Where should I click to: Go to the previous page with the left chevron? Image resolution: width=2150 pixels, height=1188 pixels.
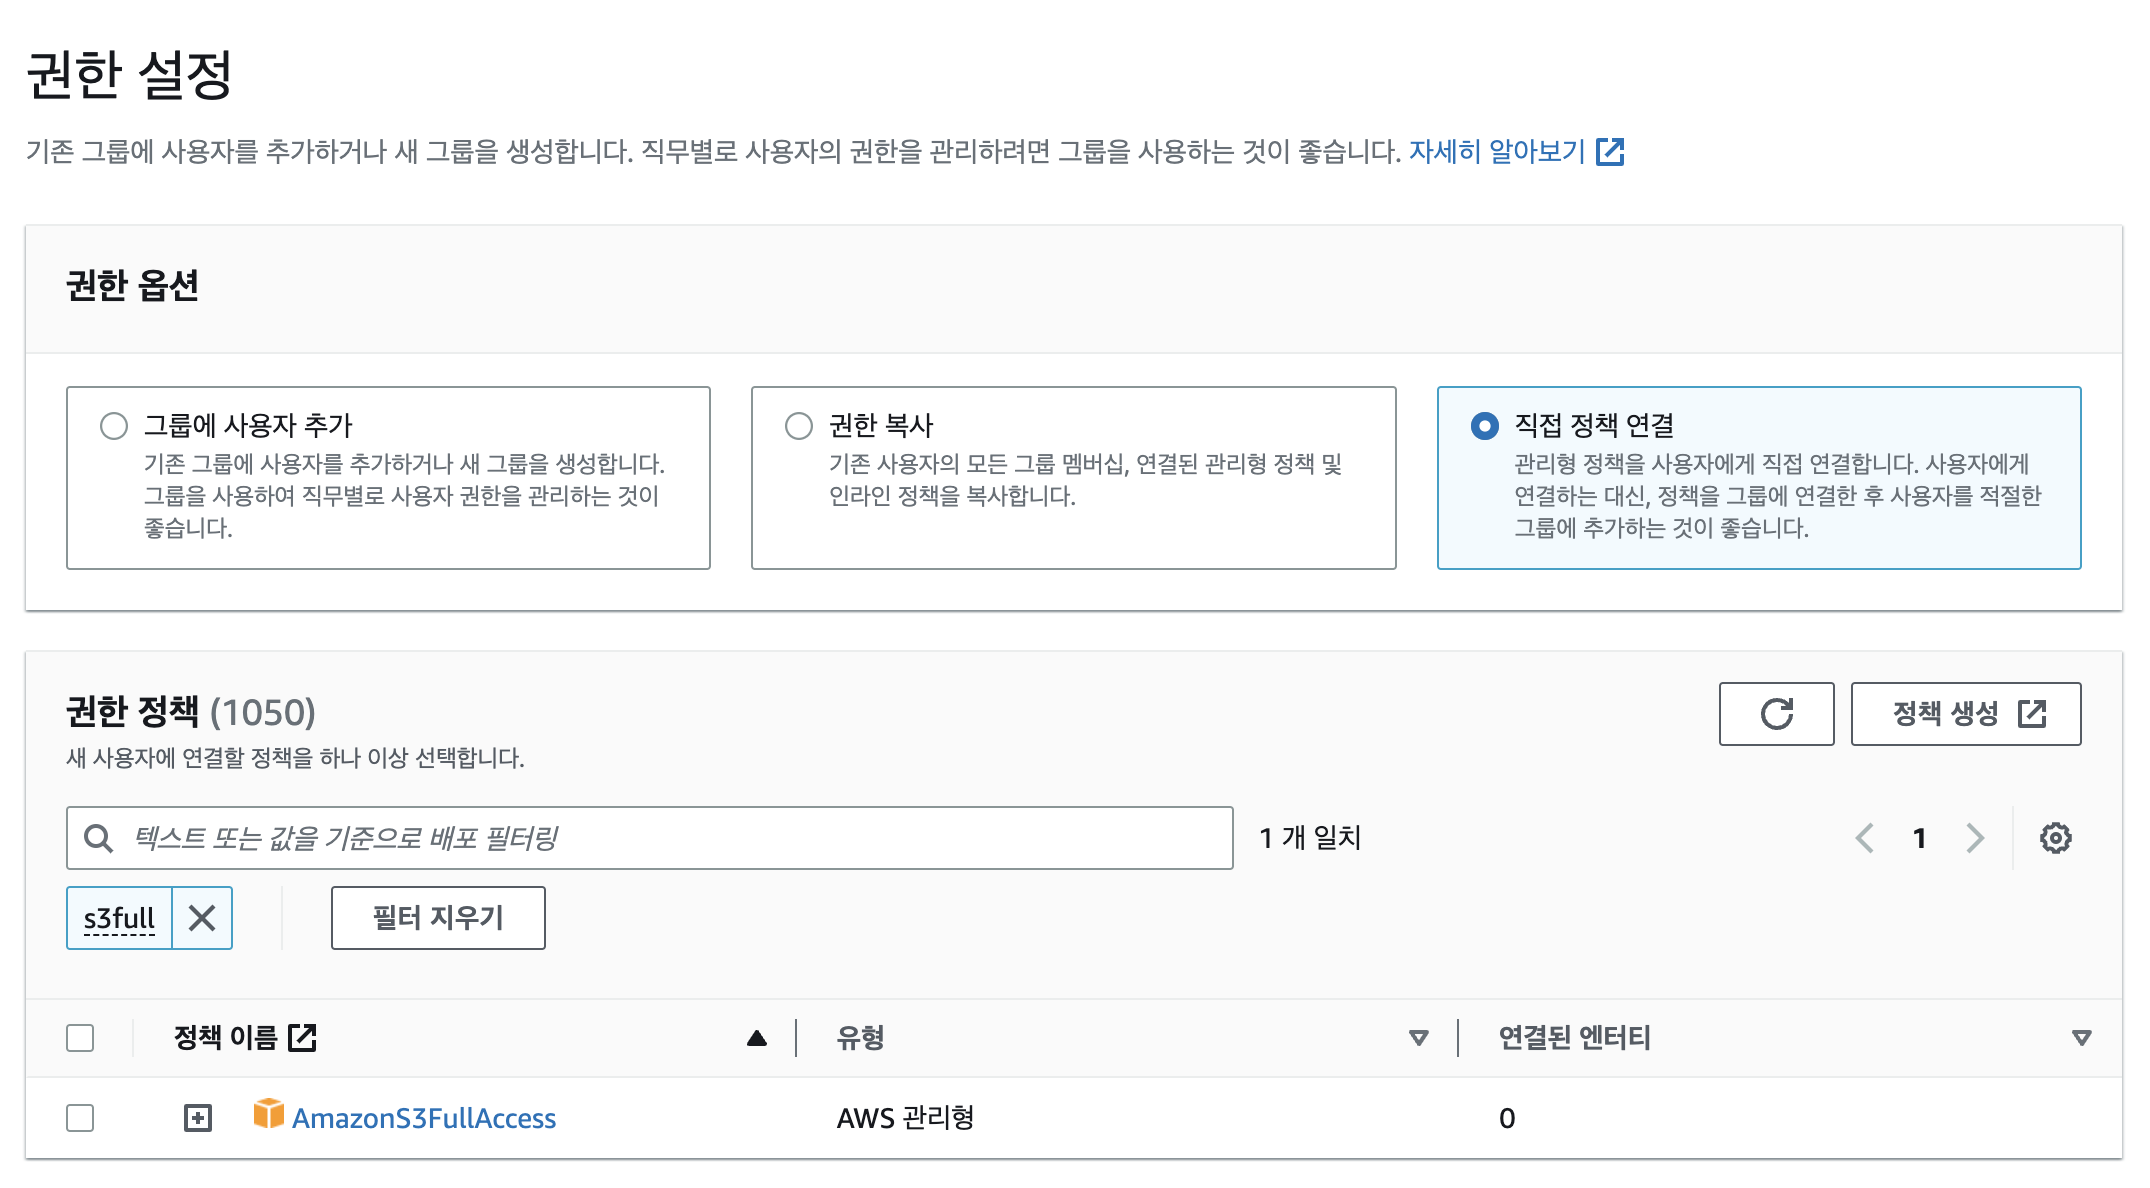1864,838
